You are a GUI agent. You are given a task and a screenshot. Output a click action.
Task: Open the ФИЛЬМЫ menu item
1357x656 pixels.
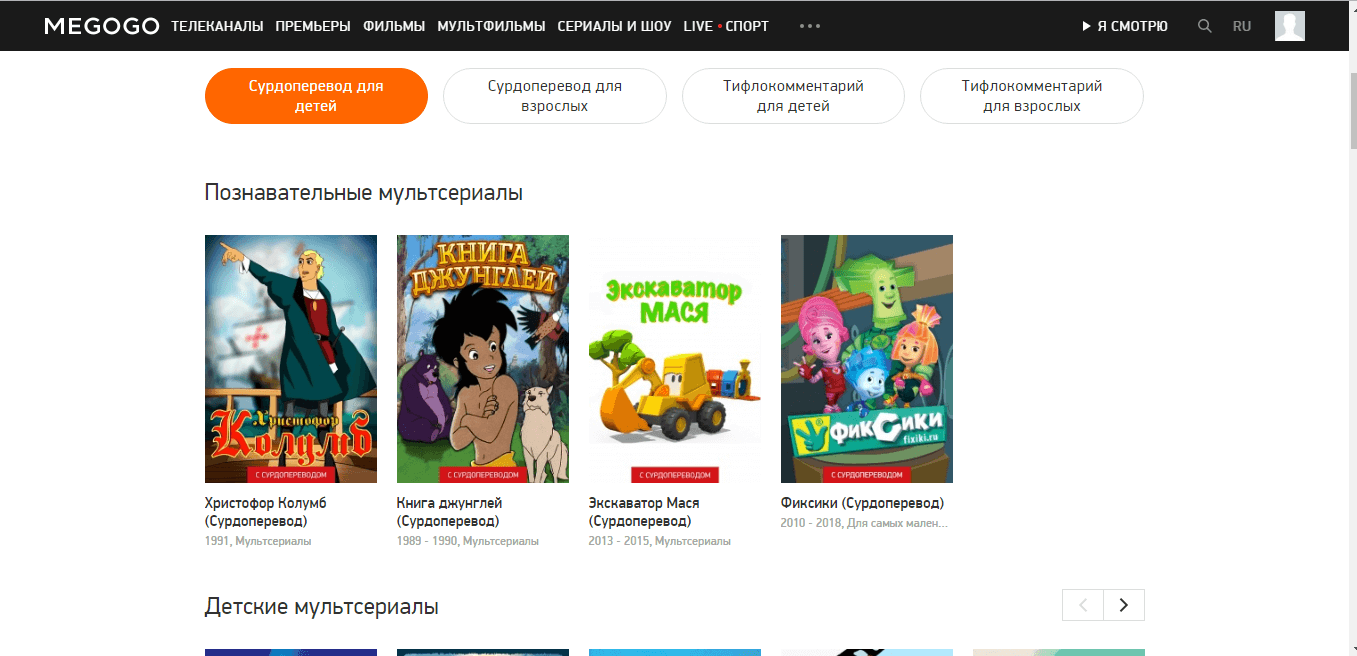[394, 26]
